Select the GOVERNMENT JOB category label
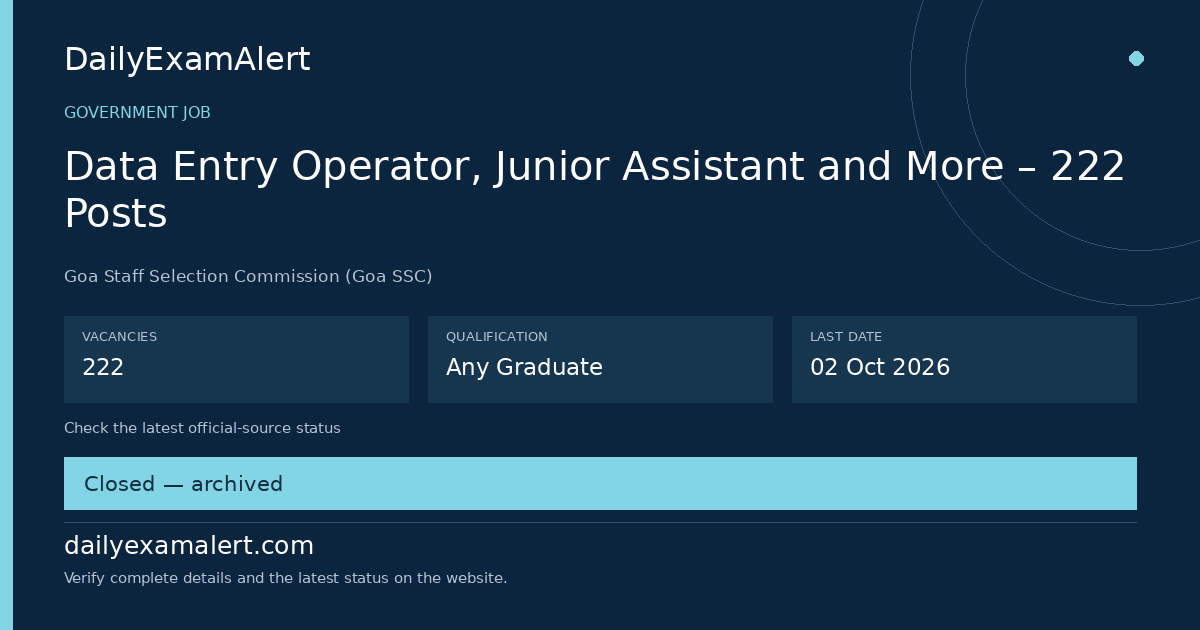 pos(137,113)
